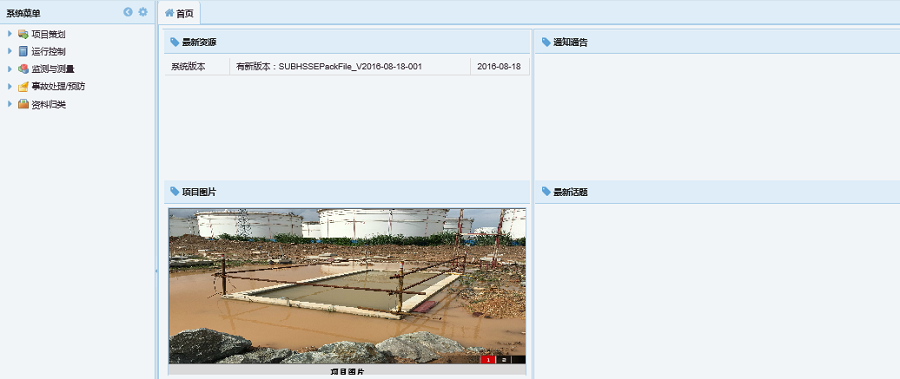Select the 事故处理/预防 menu item
This screenshot has width=900, height=379.
pyautogui.click(x=59, y=87)
